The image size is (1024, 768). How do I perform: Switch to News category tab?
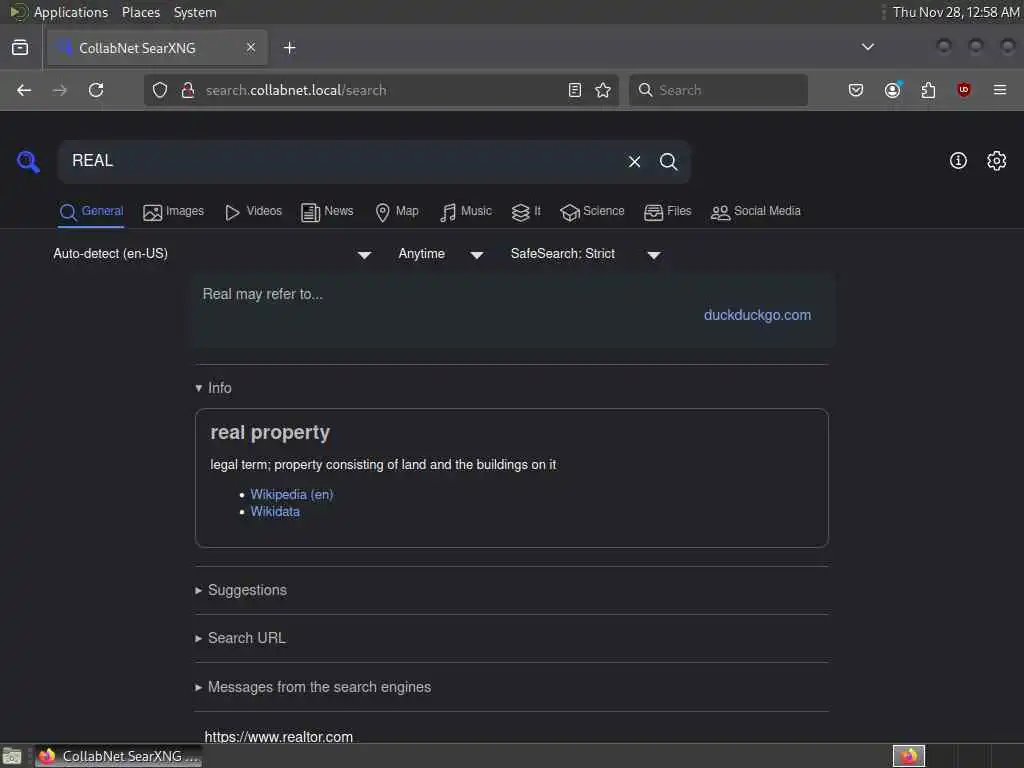[x=327, y=212]
